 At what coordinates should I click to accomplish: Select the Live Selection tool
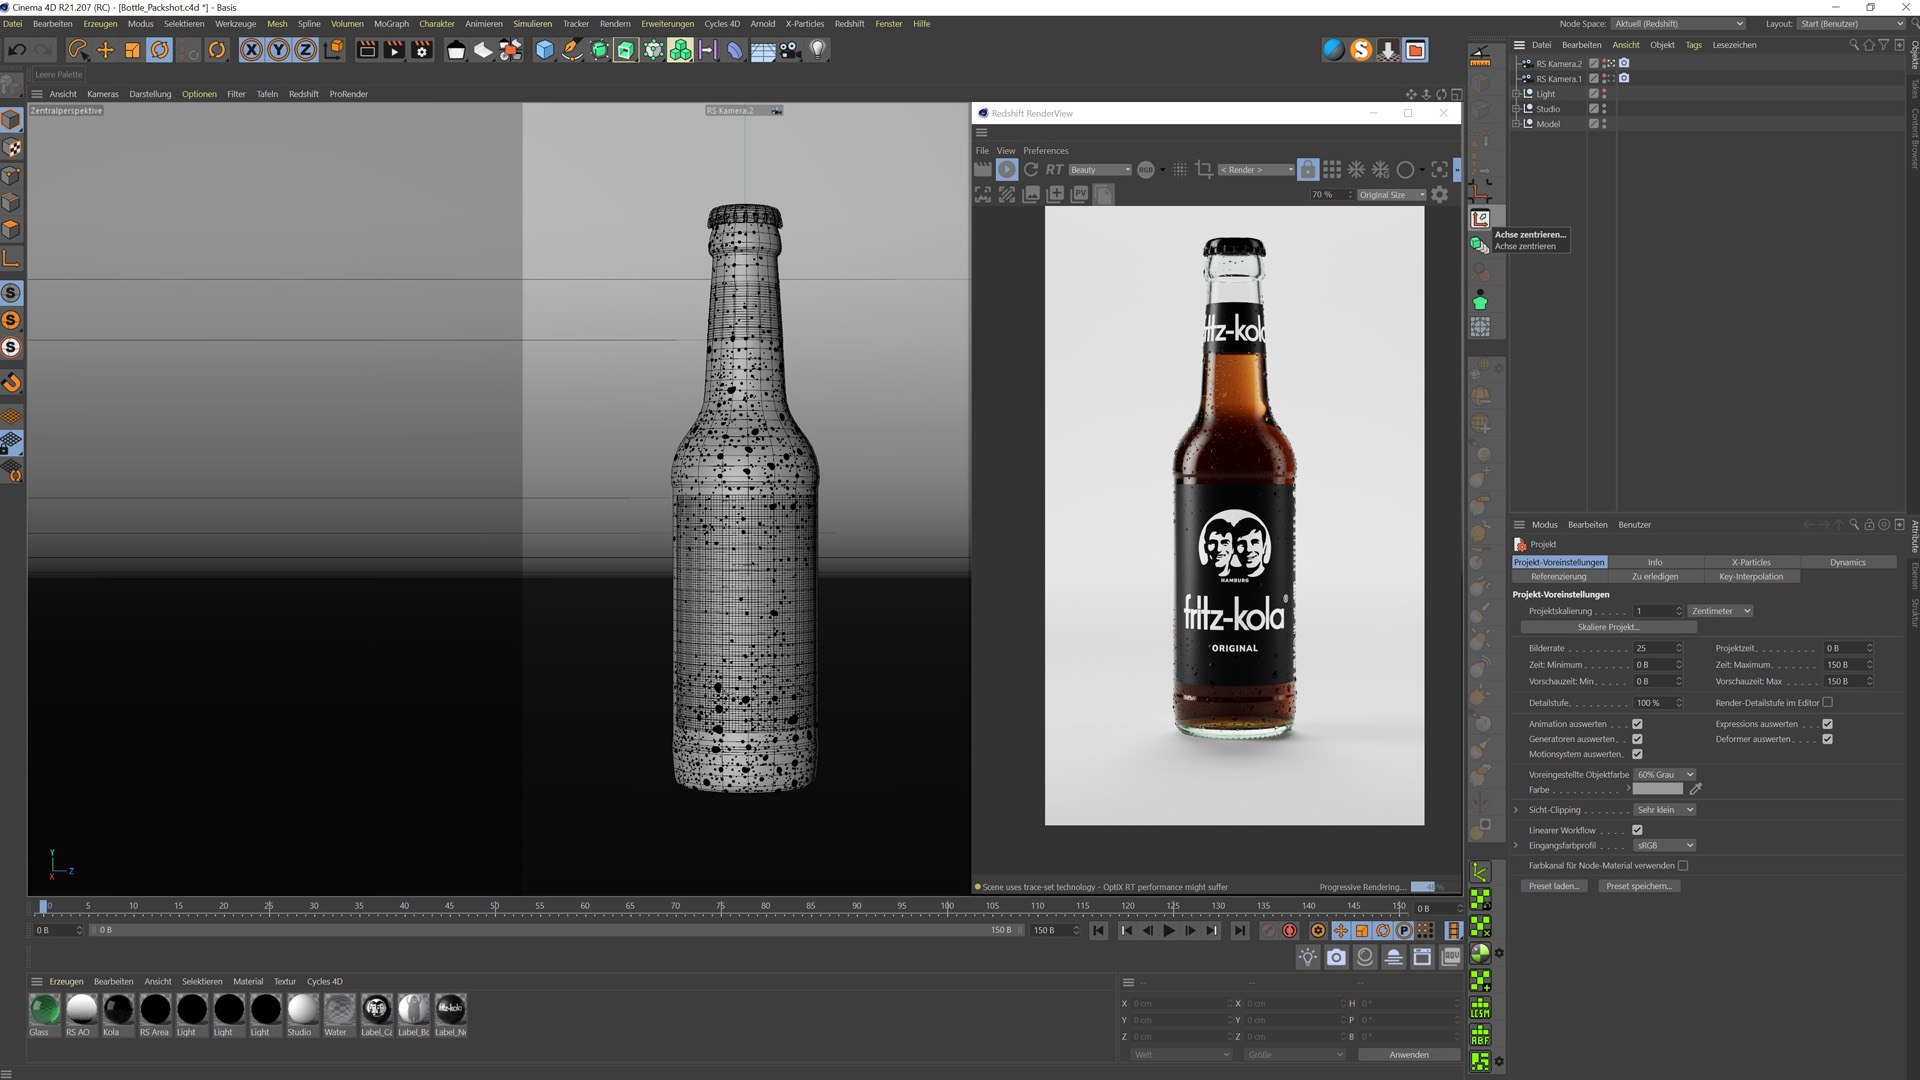[x=78, y=49]
